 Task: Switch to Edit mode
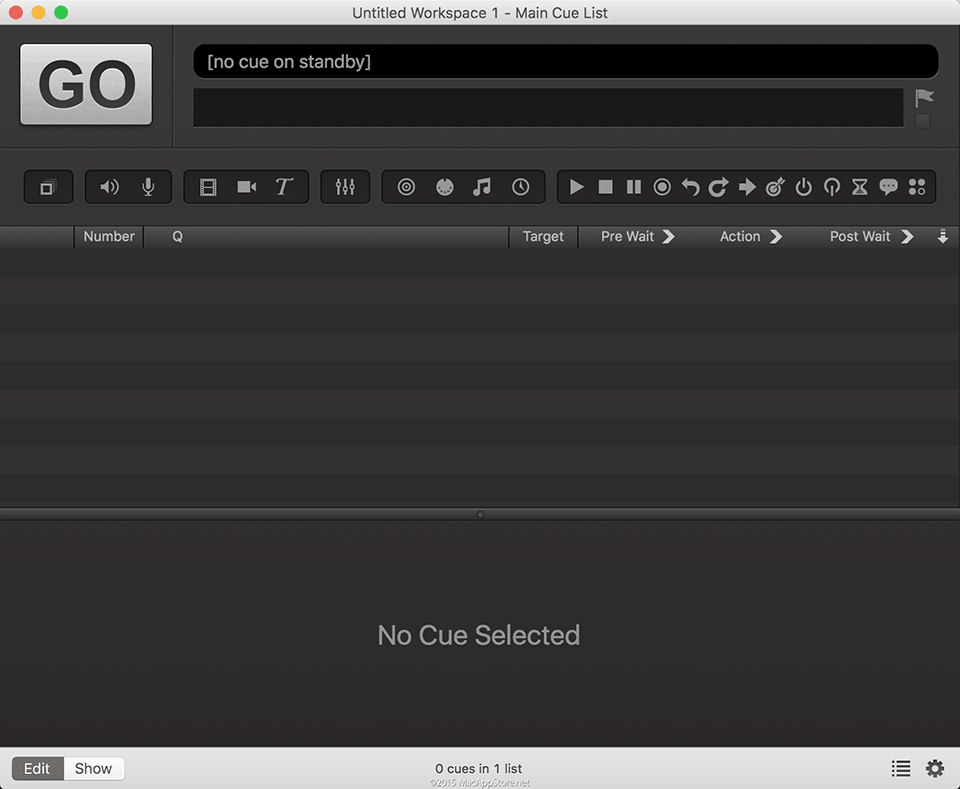tap(37, 768)
